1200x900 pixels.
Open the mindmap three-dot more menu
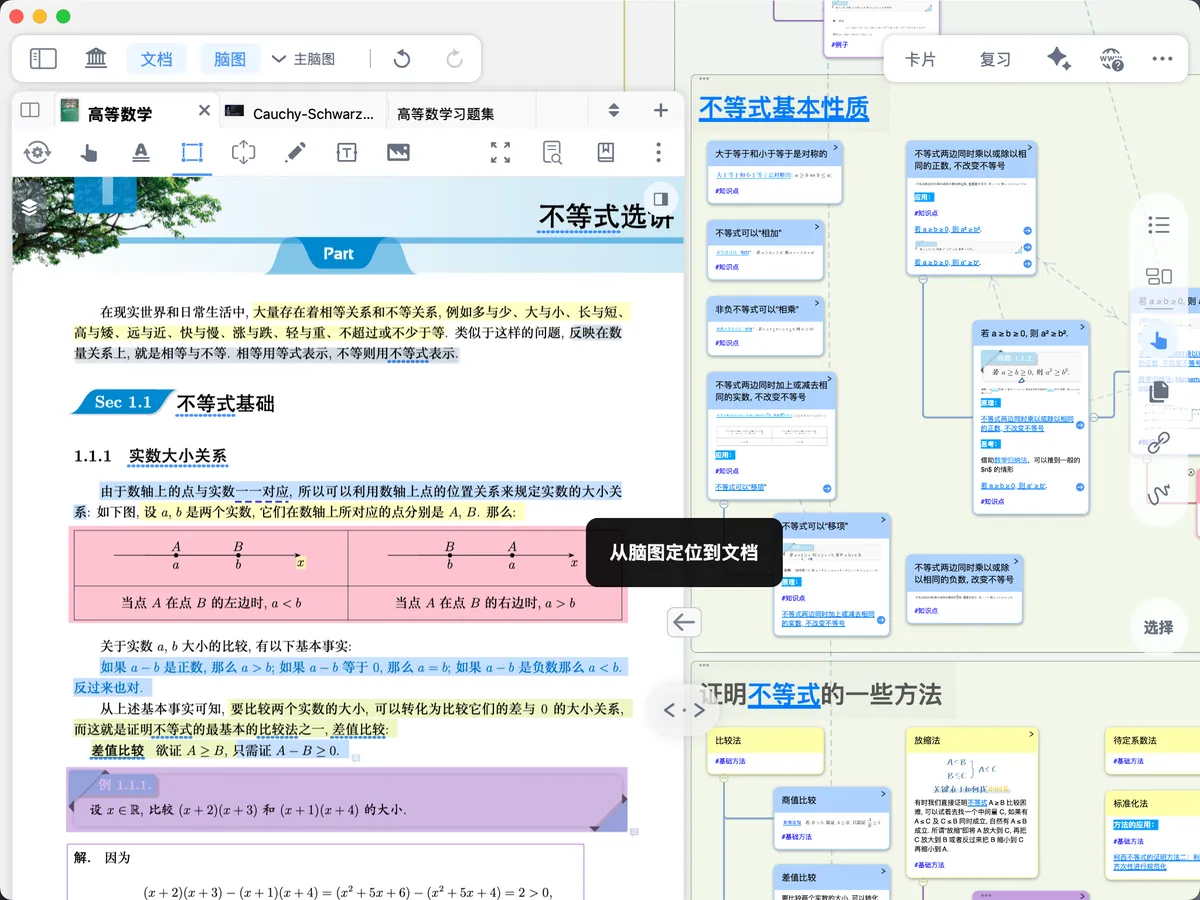(1162, 59)
